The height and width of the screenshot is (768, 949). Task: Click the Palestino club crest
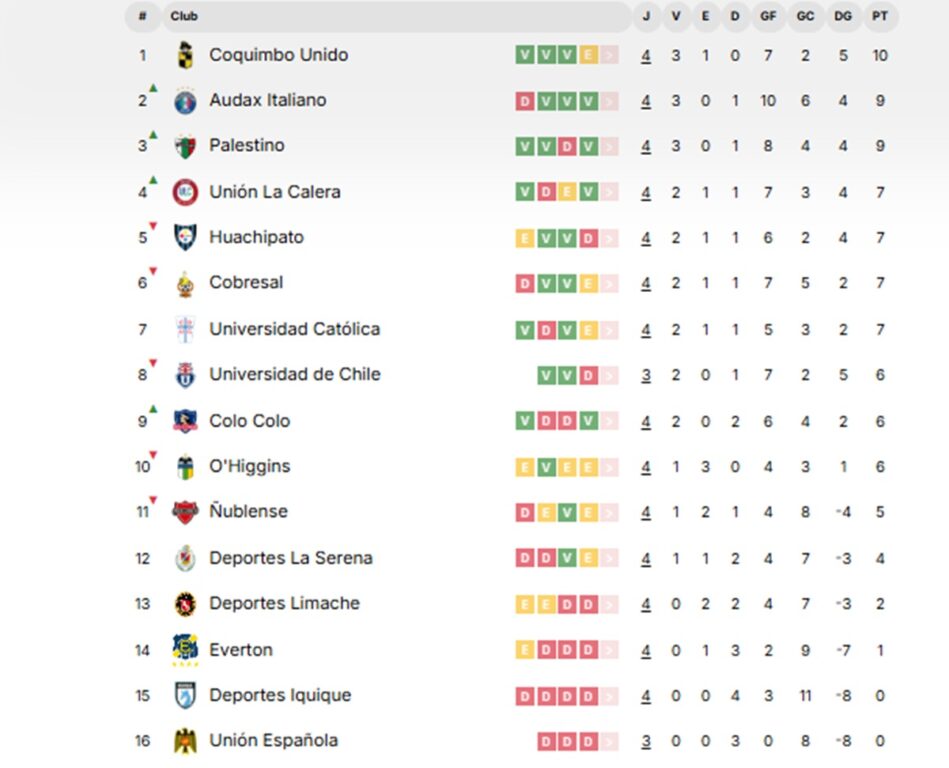(185, 146)
